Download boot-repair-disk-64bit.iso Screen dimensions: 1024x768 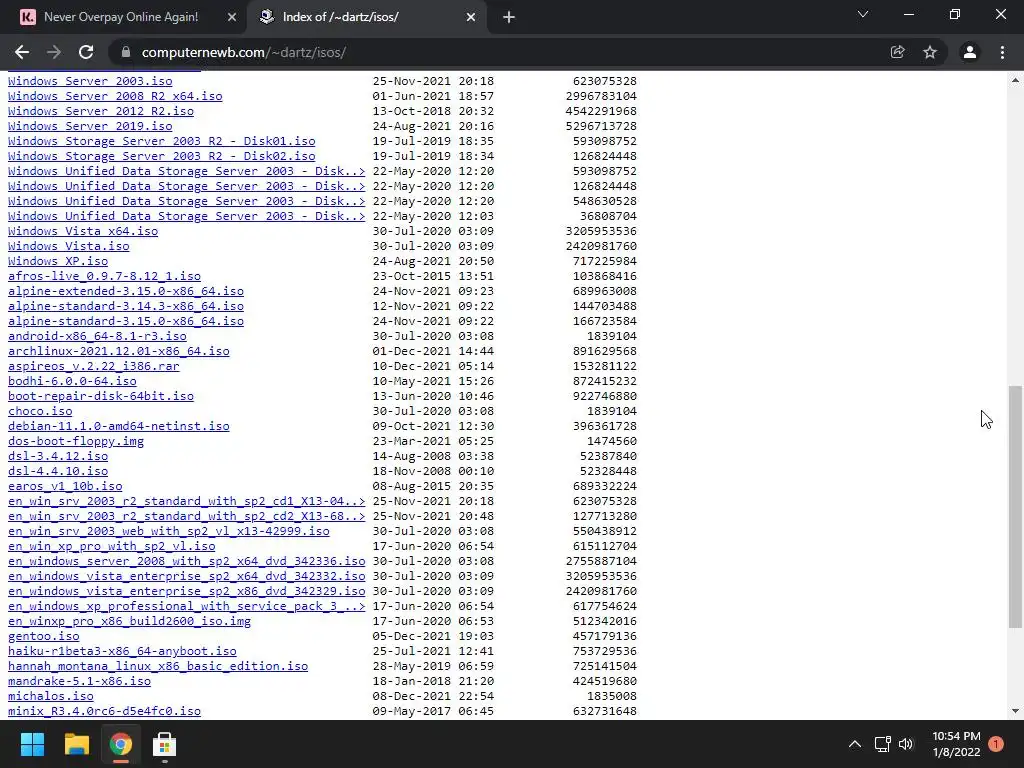pyautogui.click(x=101, y=396)
